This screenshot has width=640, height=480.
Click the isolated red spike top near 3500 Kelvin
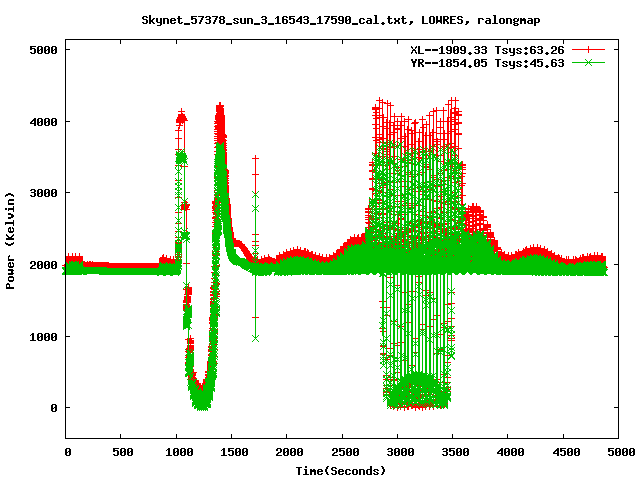pyautogui.click(x=256, y=158)
